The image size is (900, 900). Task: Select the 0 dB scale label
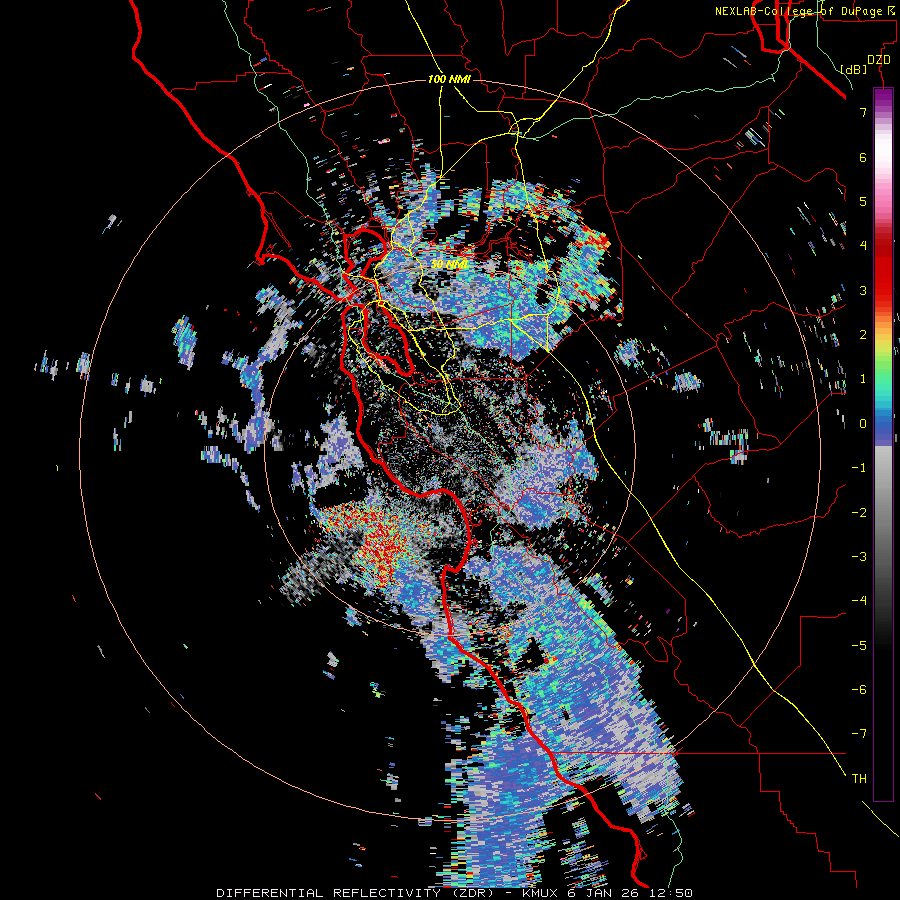(x=863, y=424)
